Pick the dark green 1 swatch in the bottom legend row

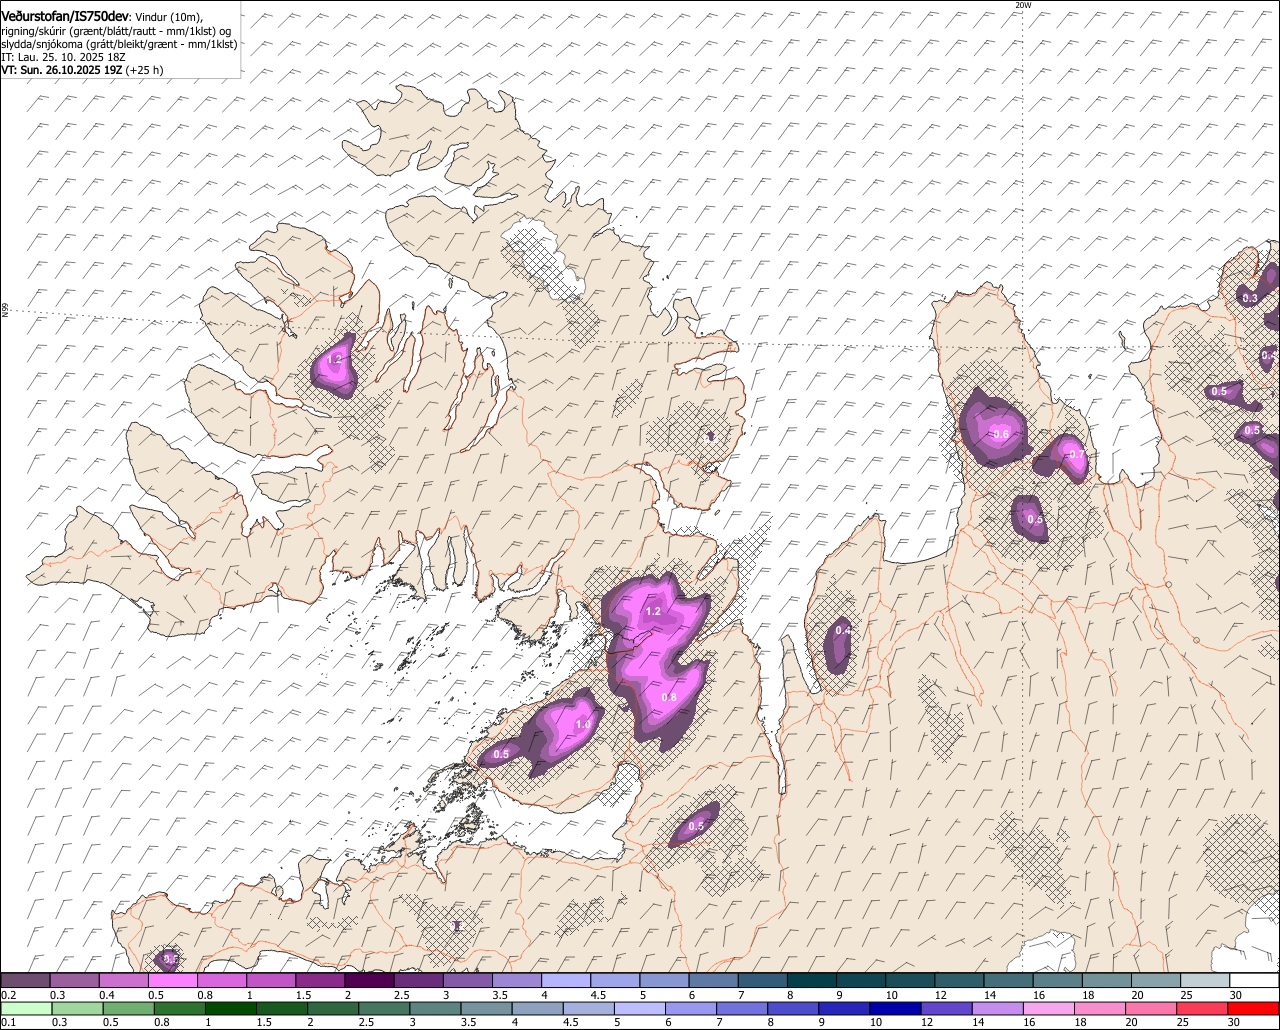(x=231, y=1008)
